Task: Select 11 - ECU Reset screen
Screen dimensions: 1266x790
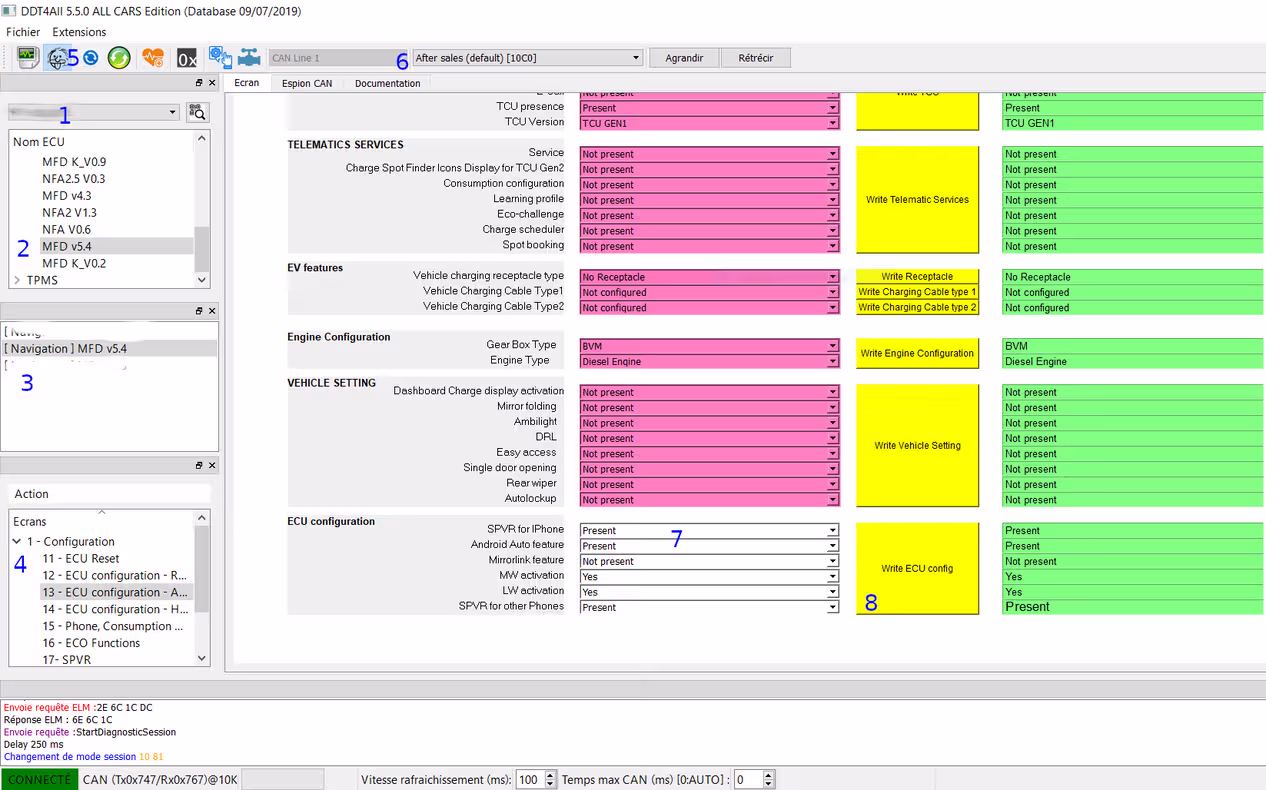Action: coord(80,559)
